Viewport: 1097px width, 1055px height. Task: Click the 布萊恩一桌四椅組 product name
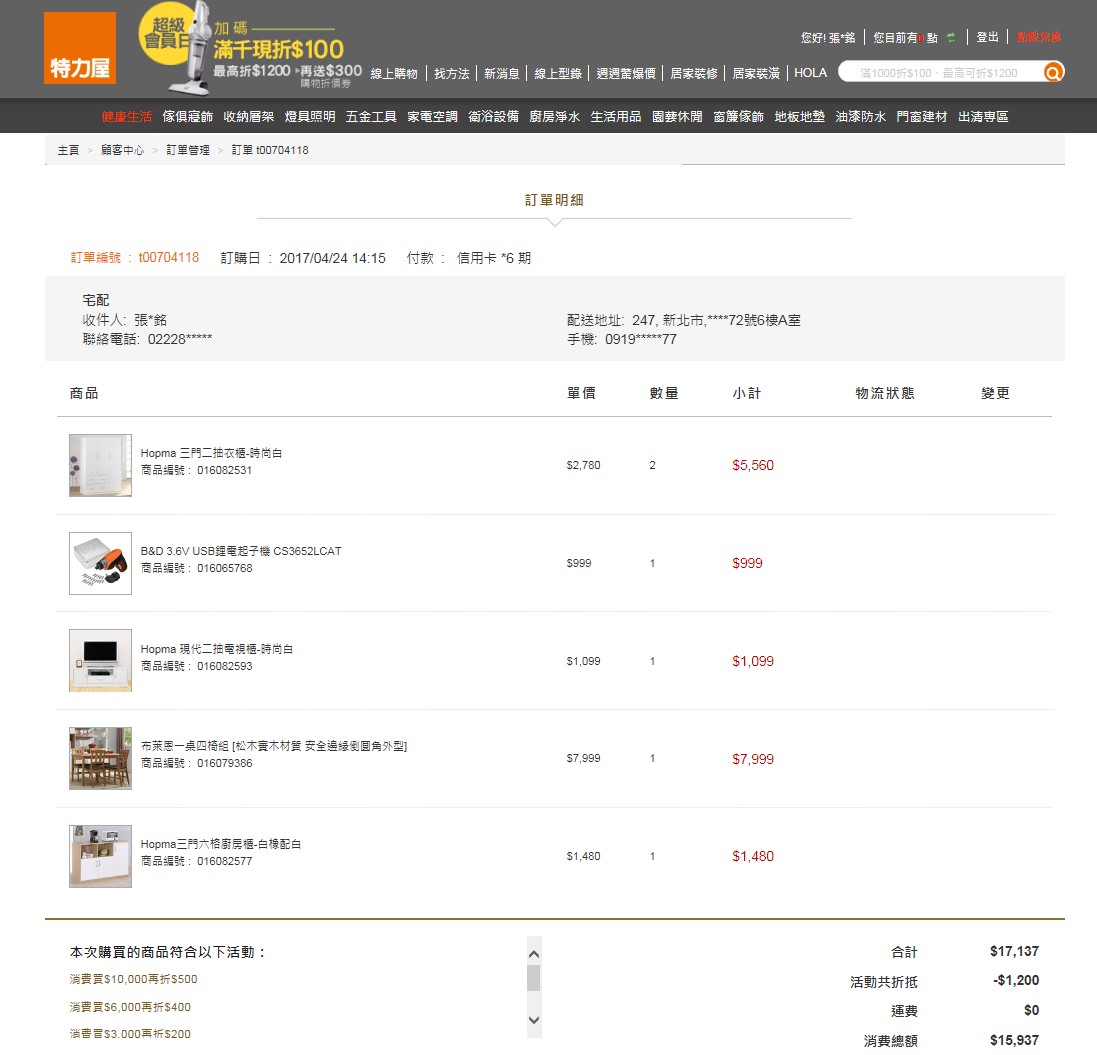coord(274,746)
